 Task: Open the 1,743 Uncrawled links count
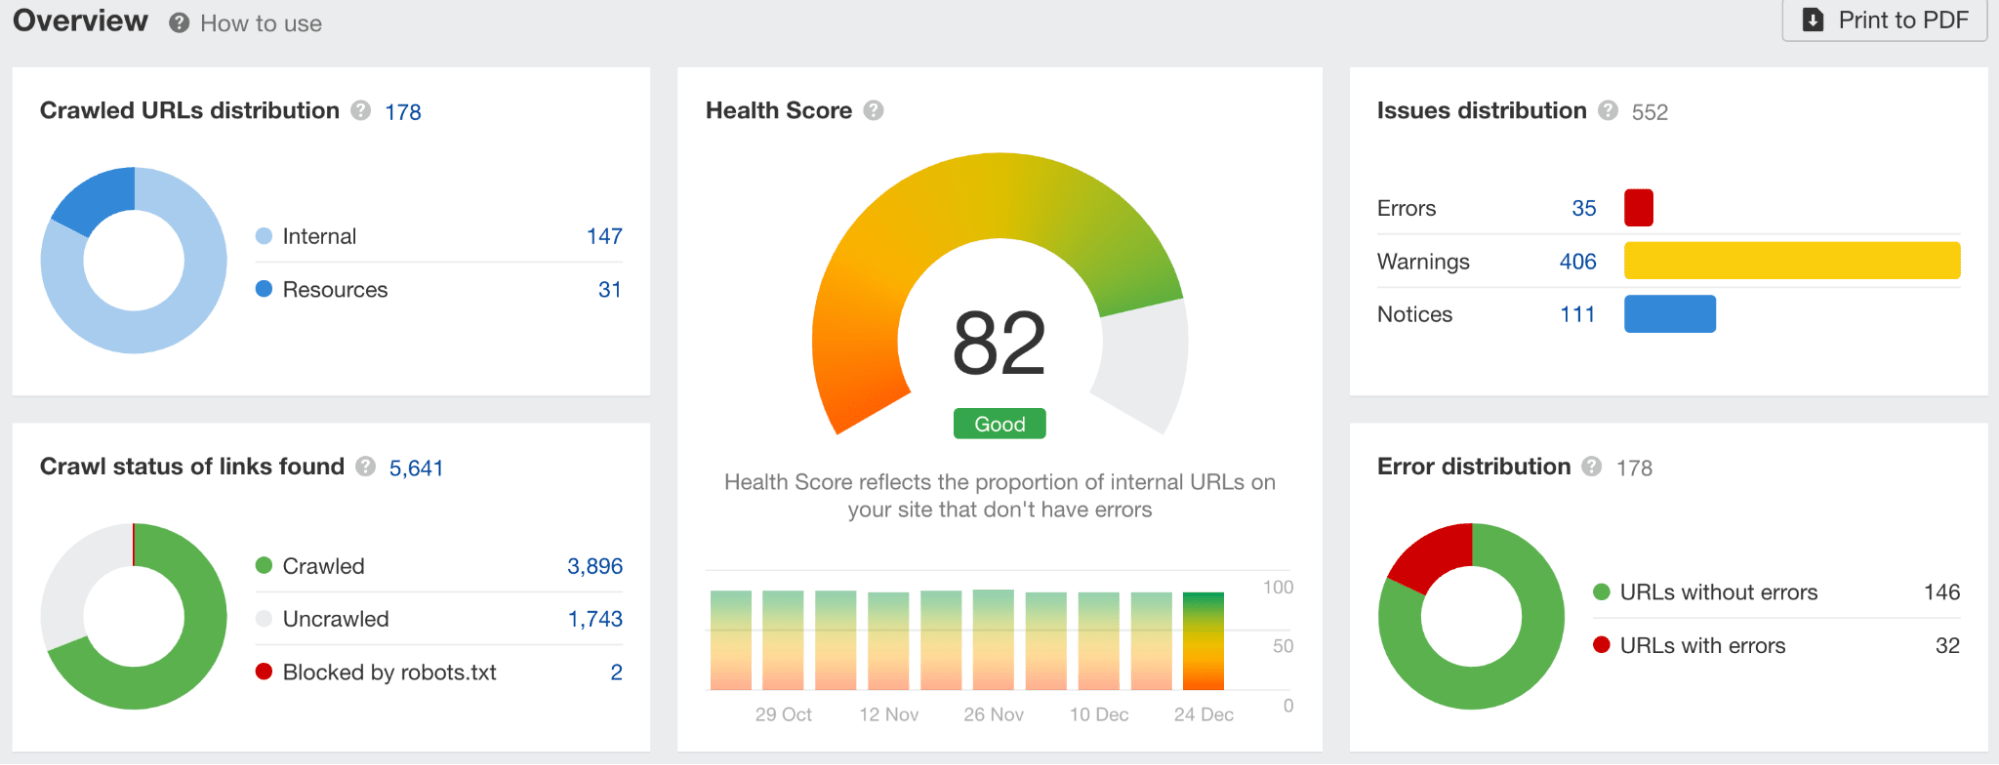point(595,619)
